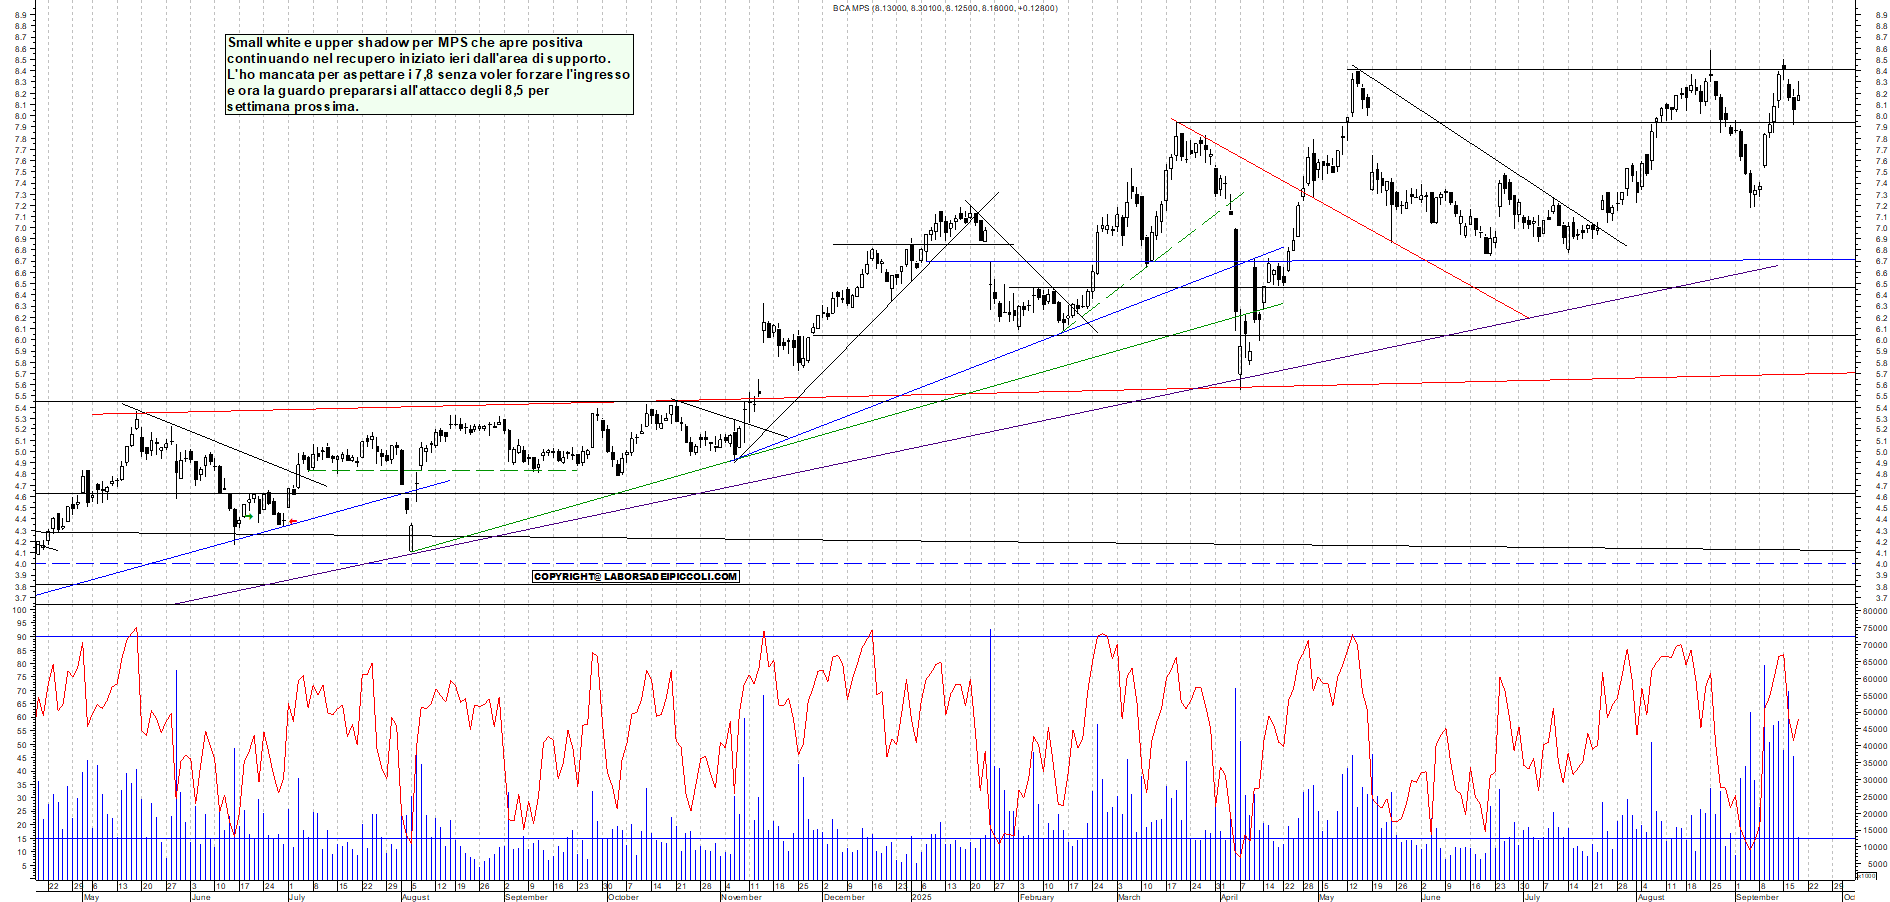Viewport: 1890px width, 902px height.
Task: Click the 85 oscillator scale label
Action: (x=21, y=651)
